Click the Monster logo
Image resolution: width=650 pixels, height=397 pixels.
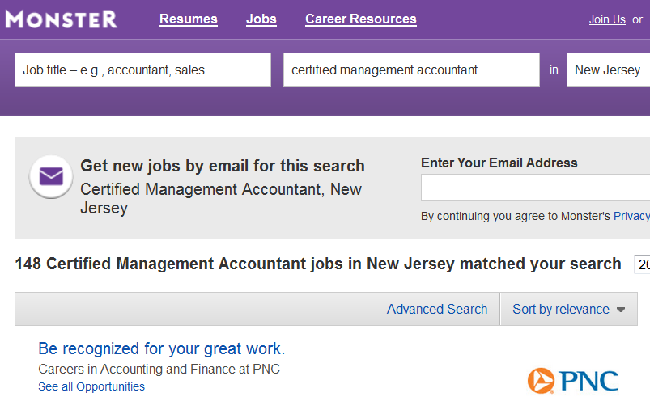point(61,19)
